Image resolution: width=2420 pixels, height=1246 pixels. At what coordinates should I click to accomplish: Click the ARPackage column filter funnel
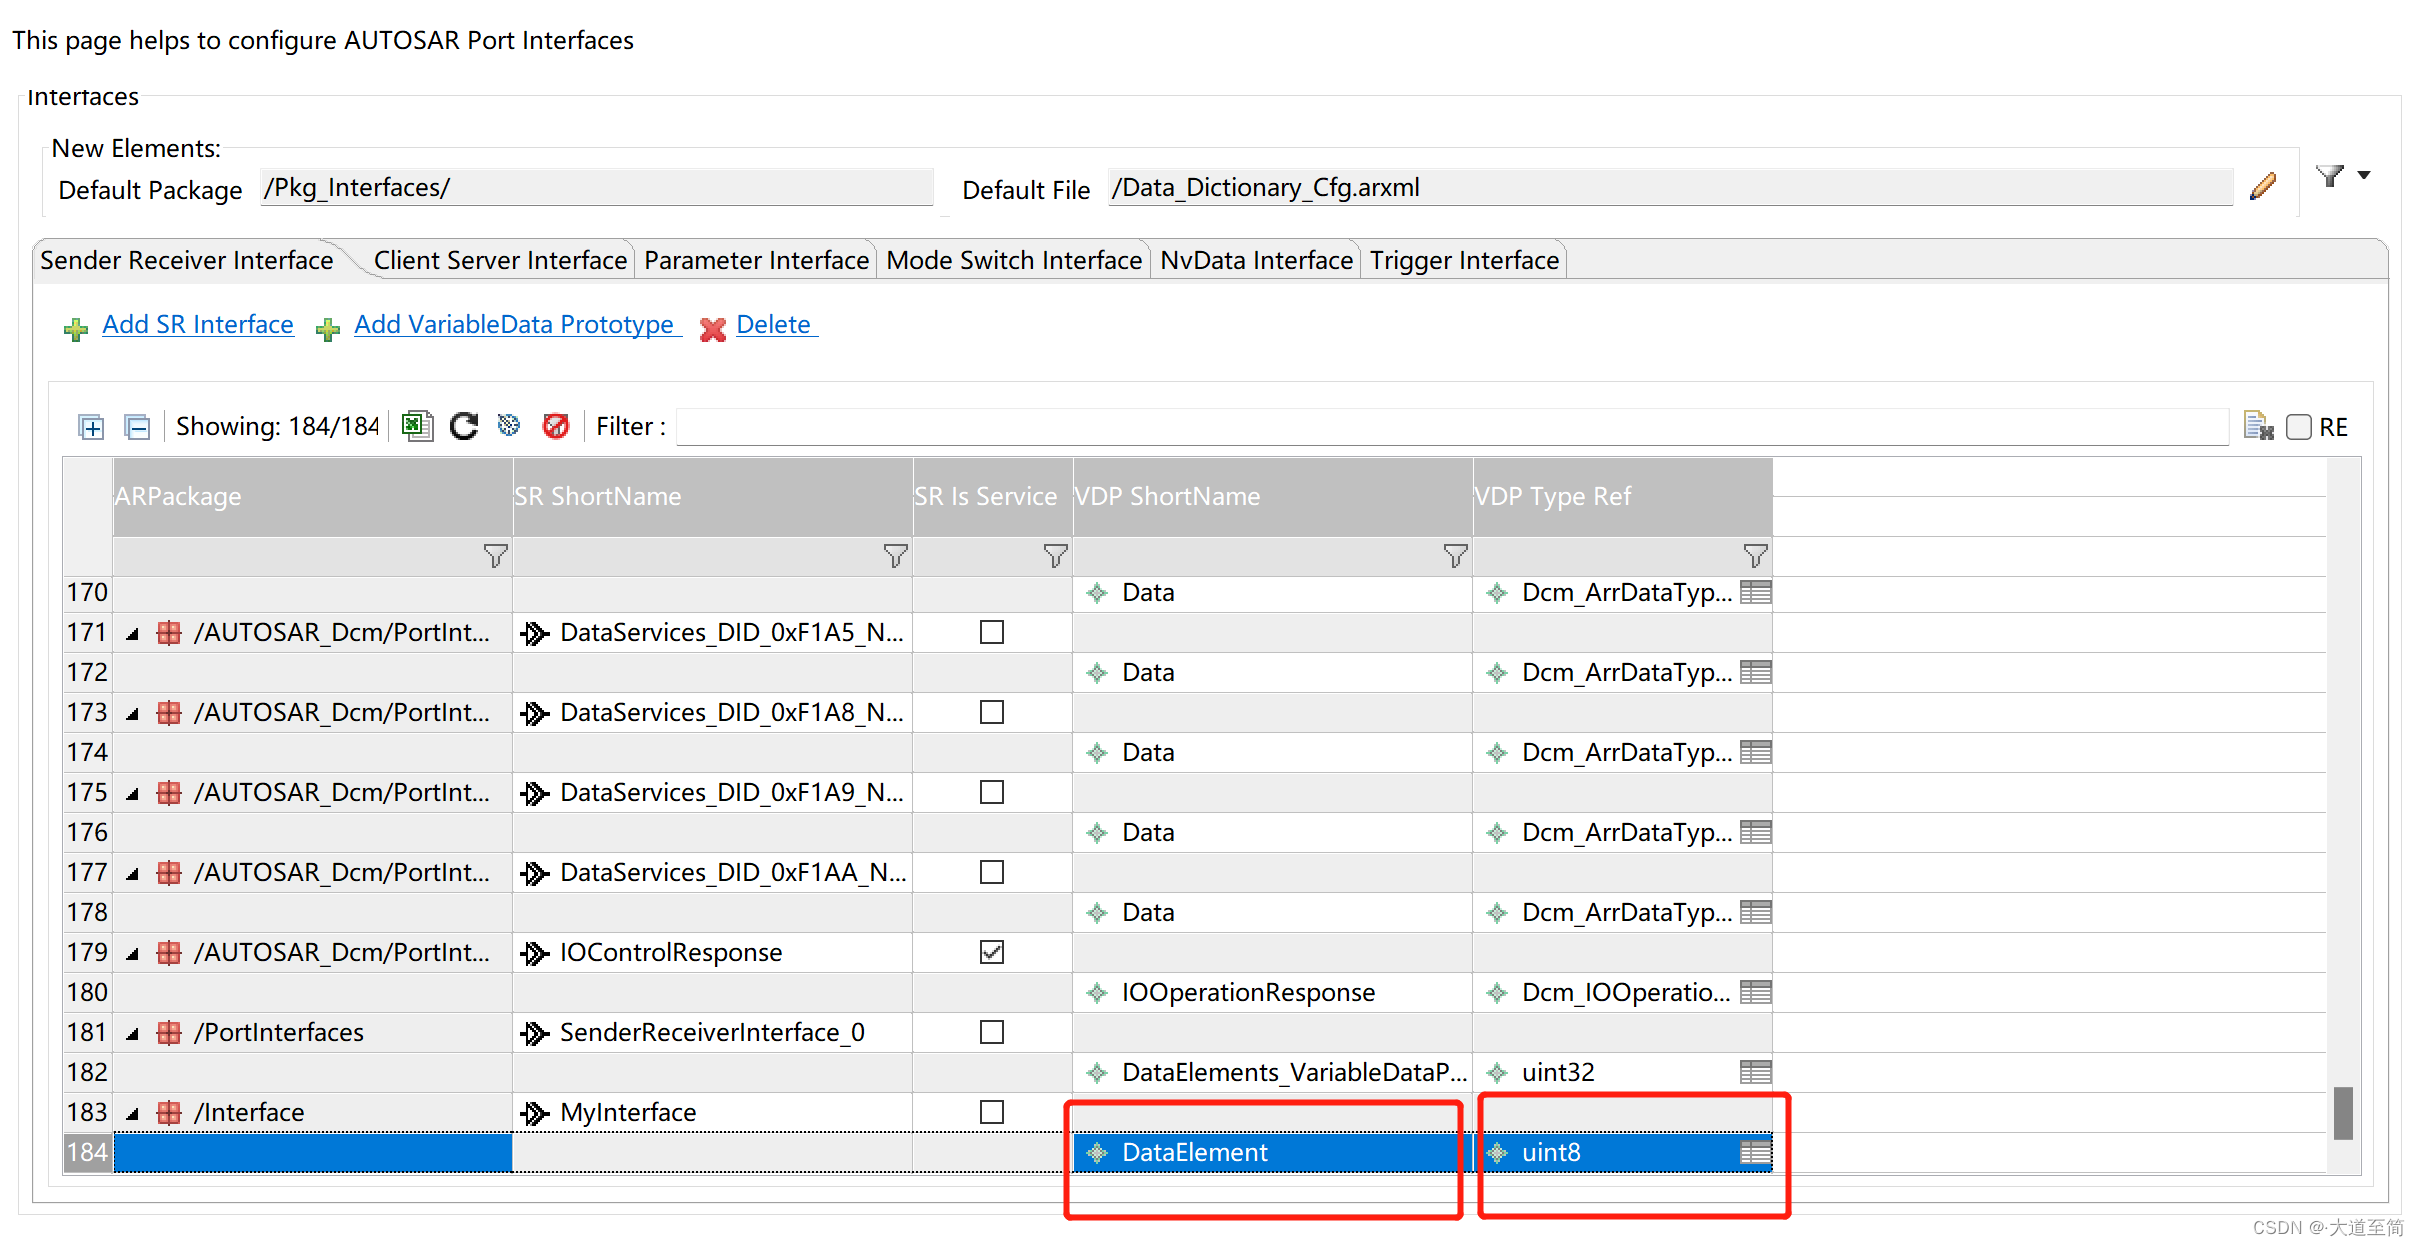tap(495, 556)
